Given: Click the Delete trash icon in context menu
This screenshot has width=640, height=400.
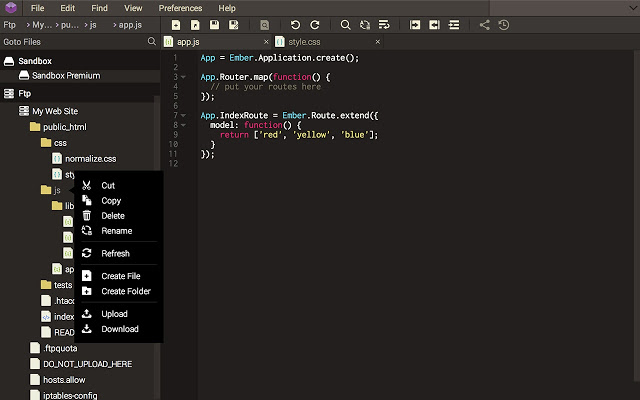Looking at the screenshot, I should (x=87, y=216).
